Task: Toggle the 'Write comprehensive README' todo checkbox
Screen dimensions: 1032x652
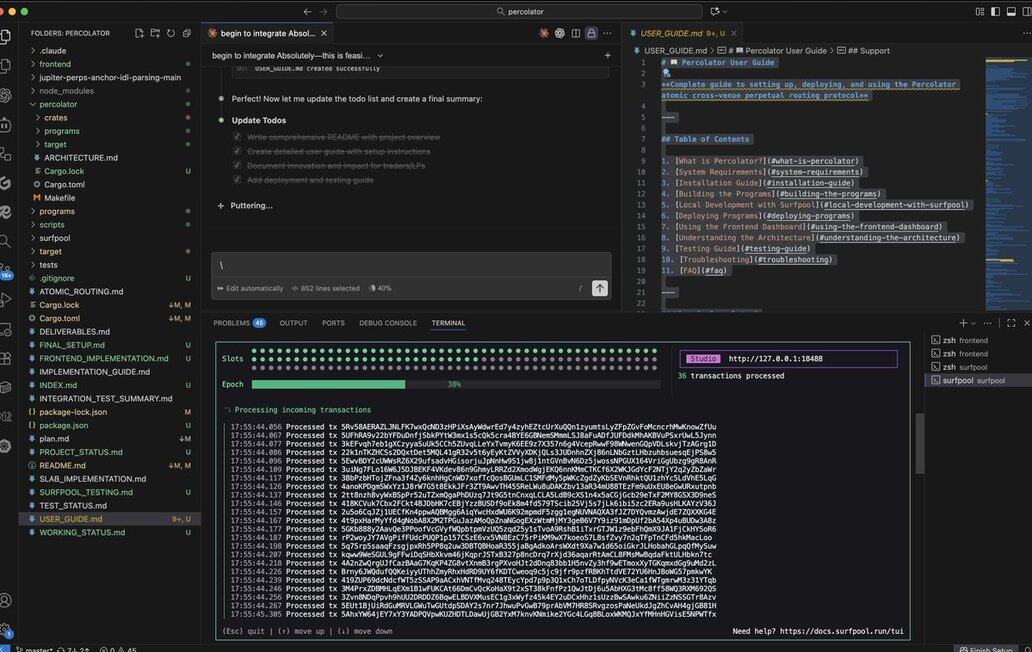Action: coord(237,137)
